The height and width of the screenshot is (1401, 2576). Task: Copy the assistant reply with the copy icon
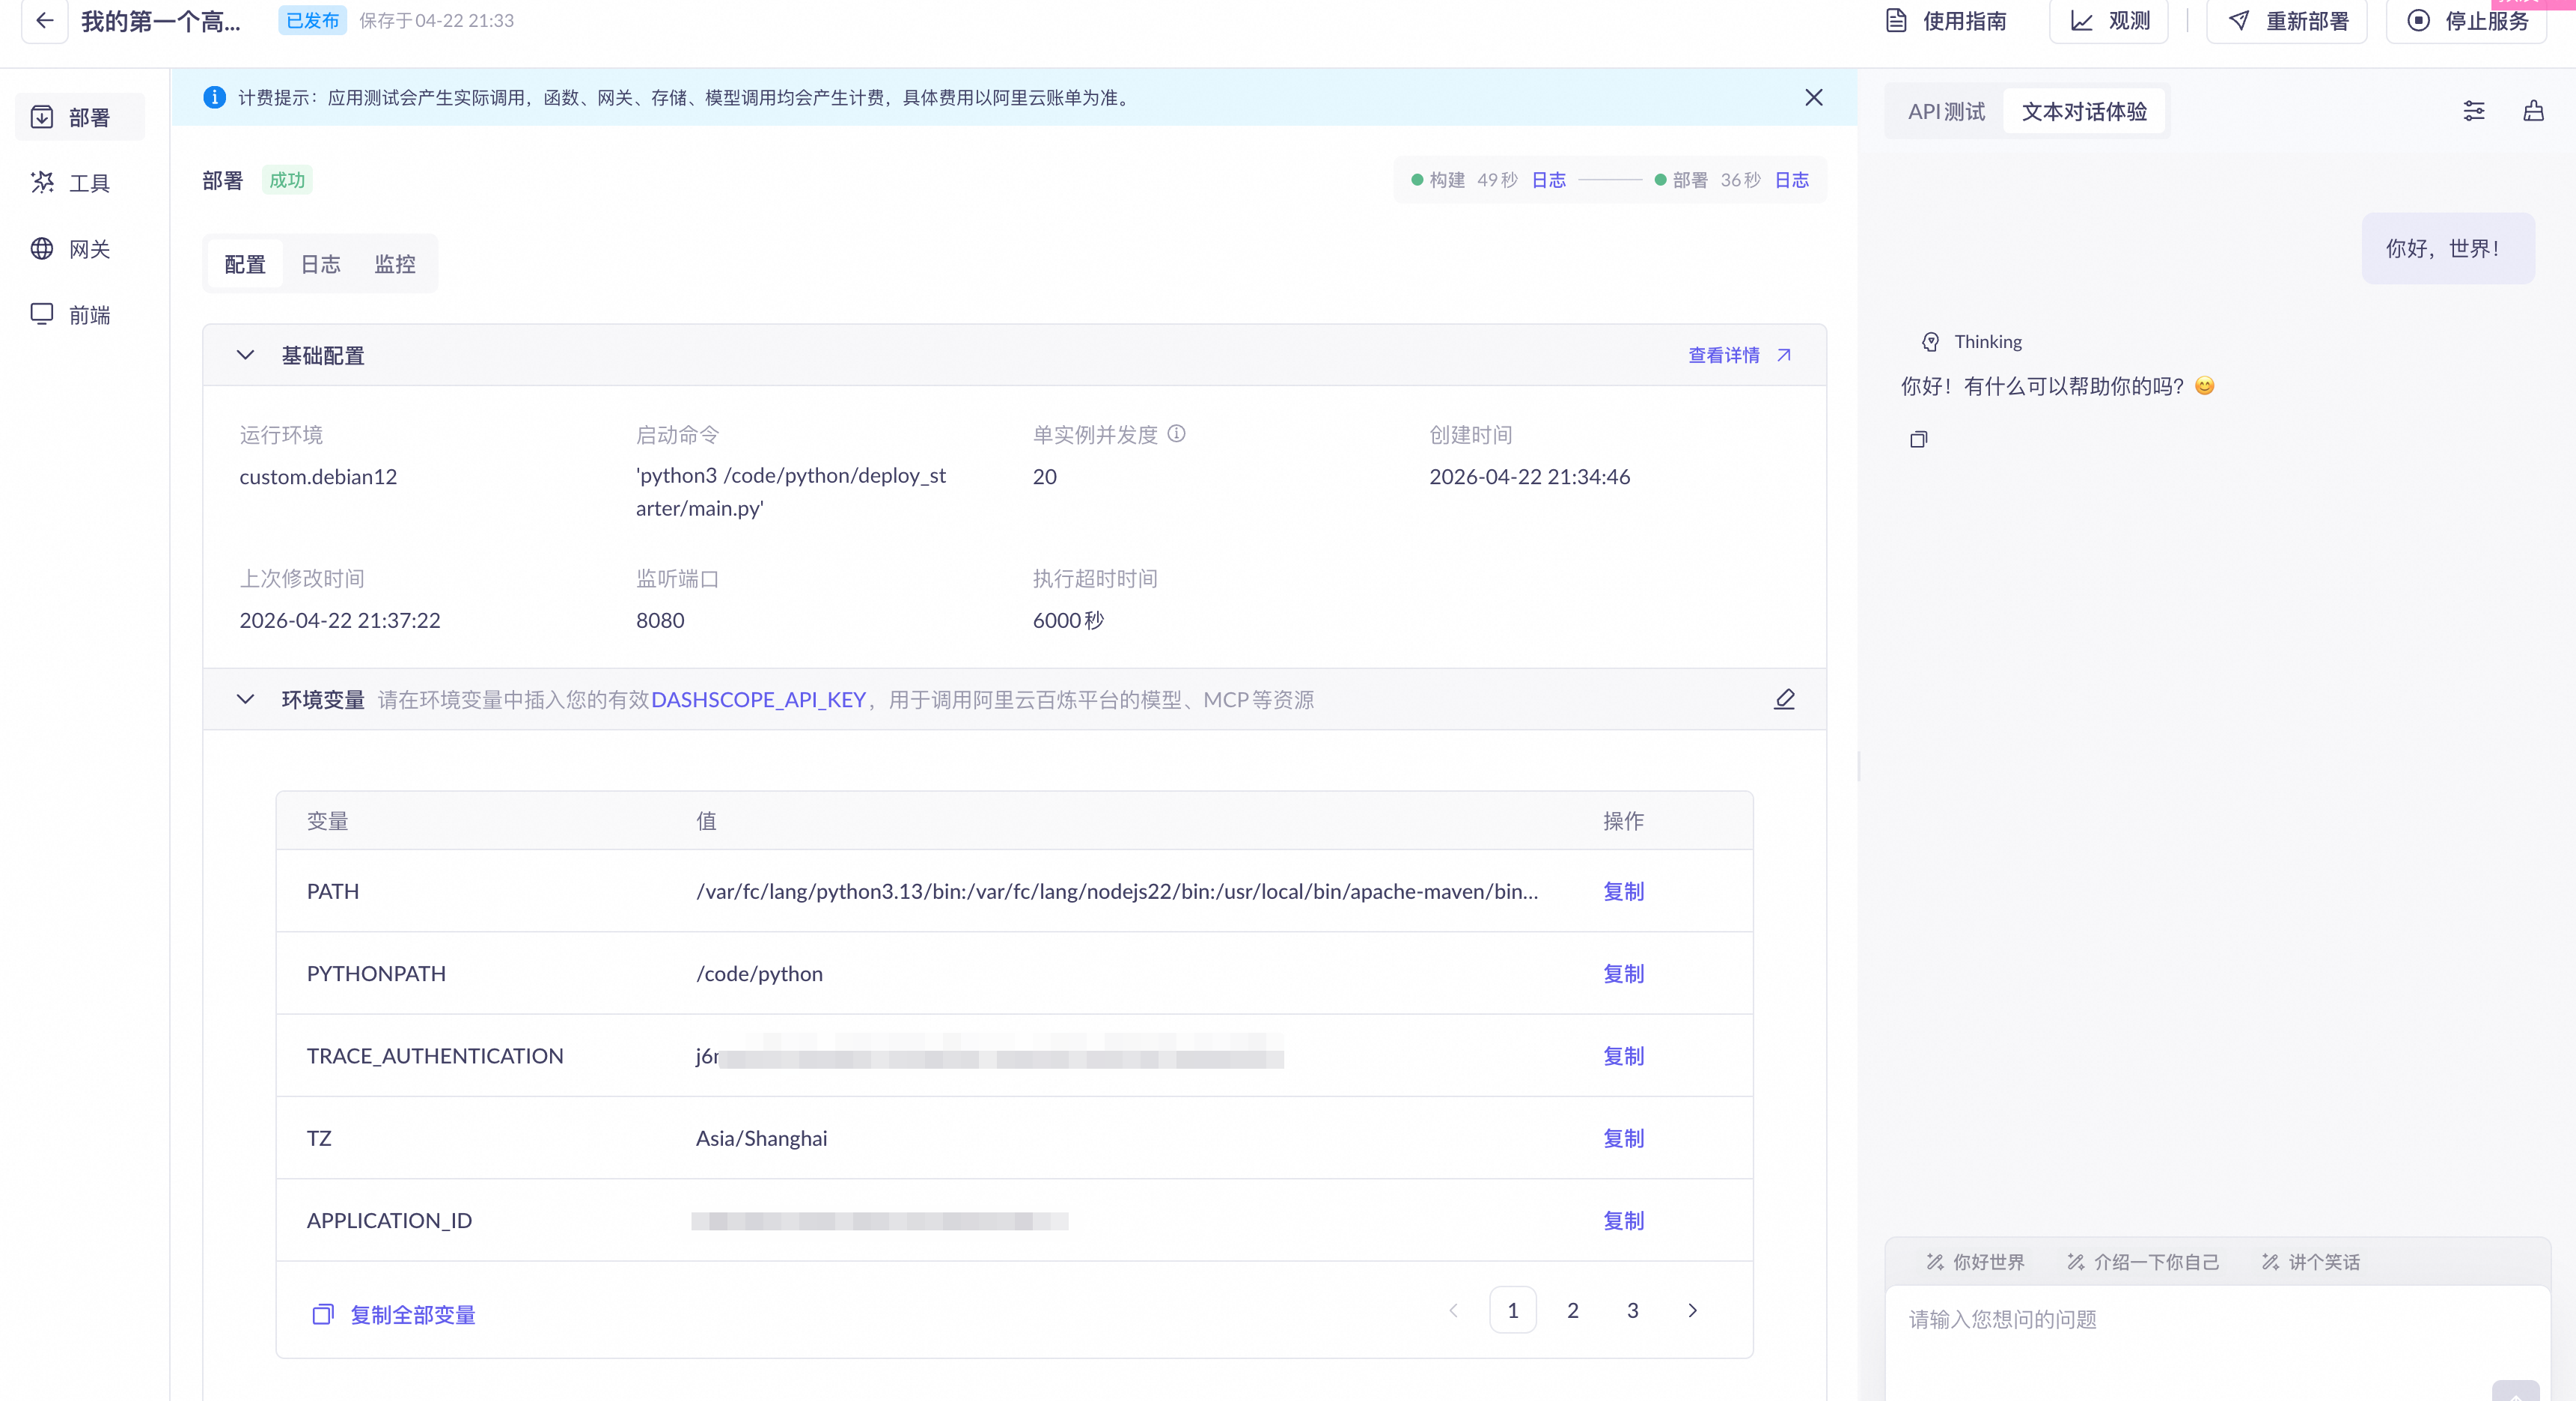(1919, 439)
